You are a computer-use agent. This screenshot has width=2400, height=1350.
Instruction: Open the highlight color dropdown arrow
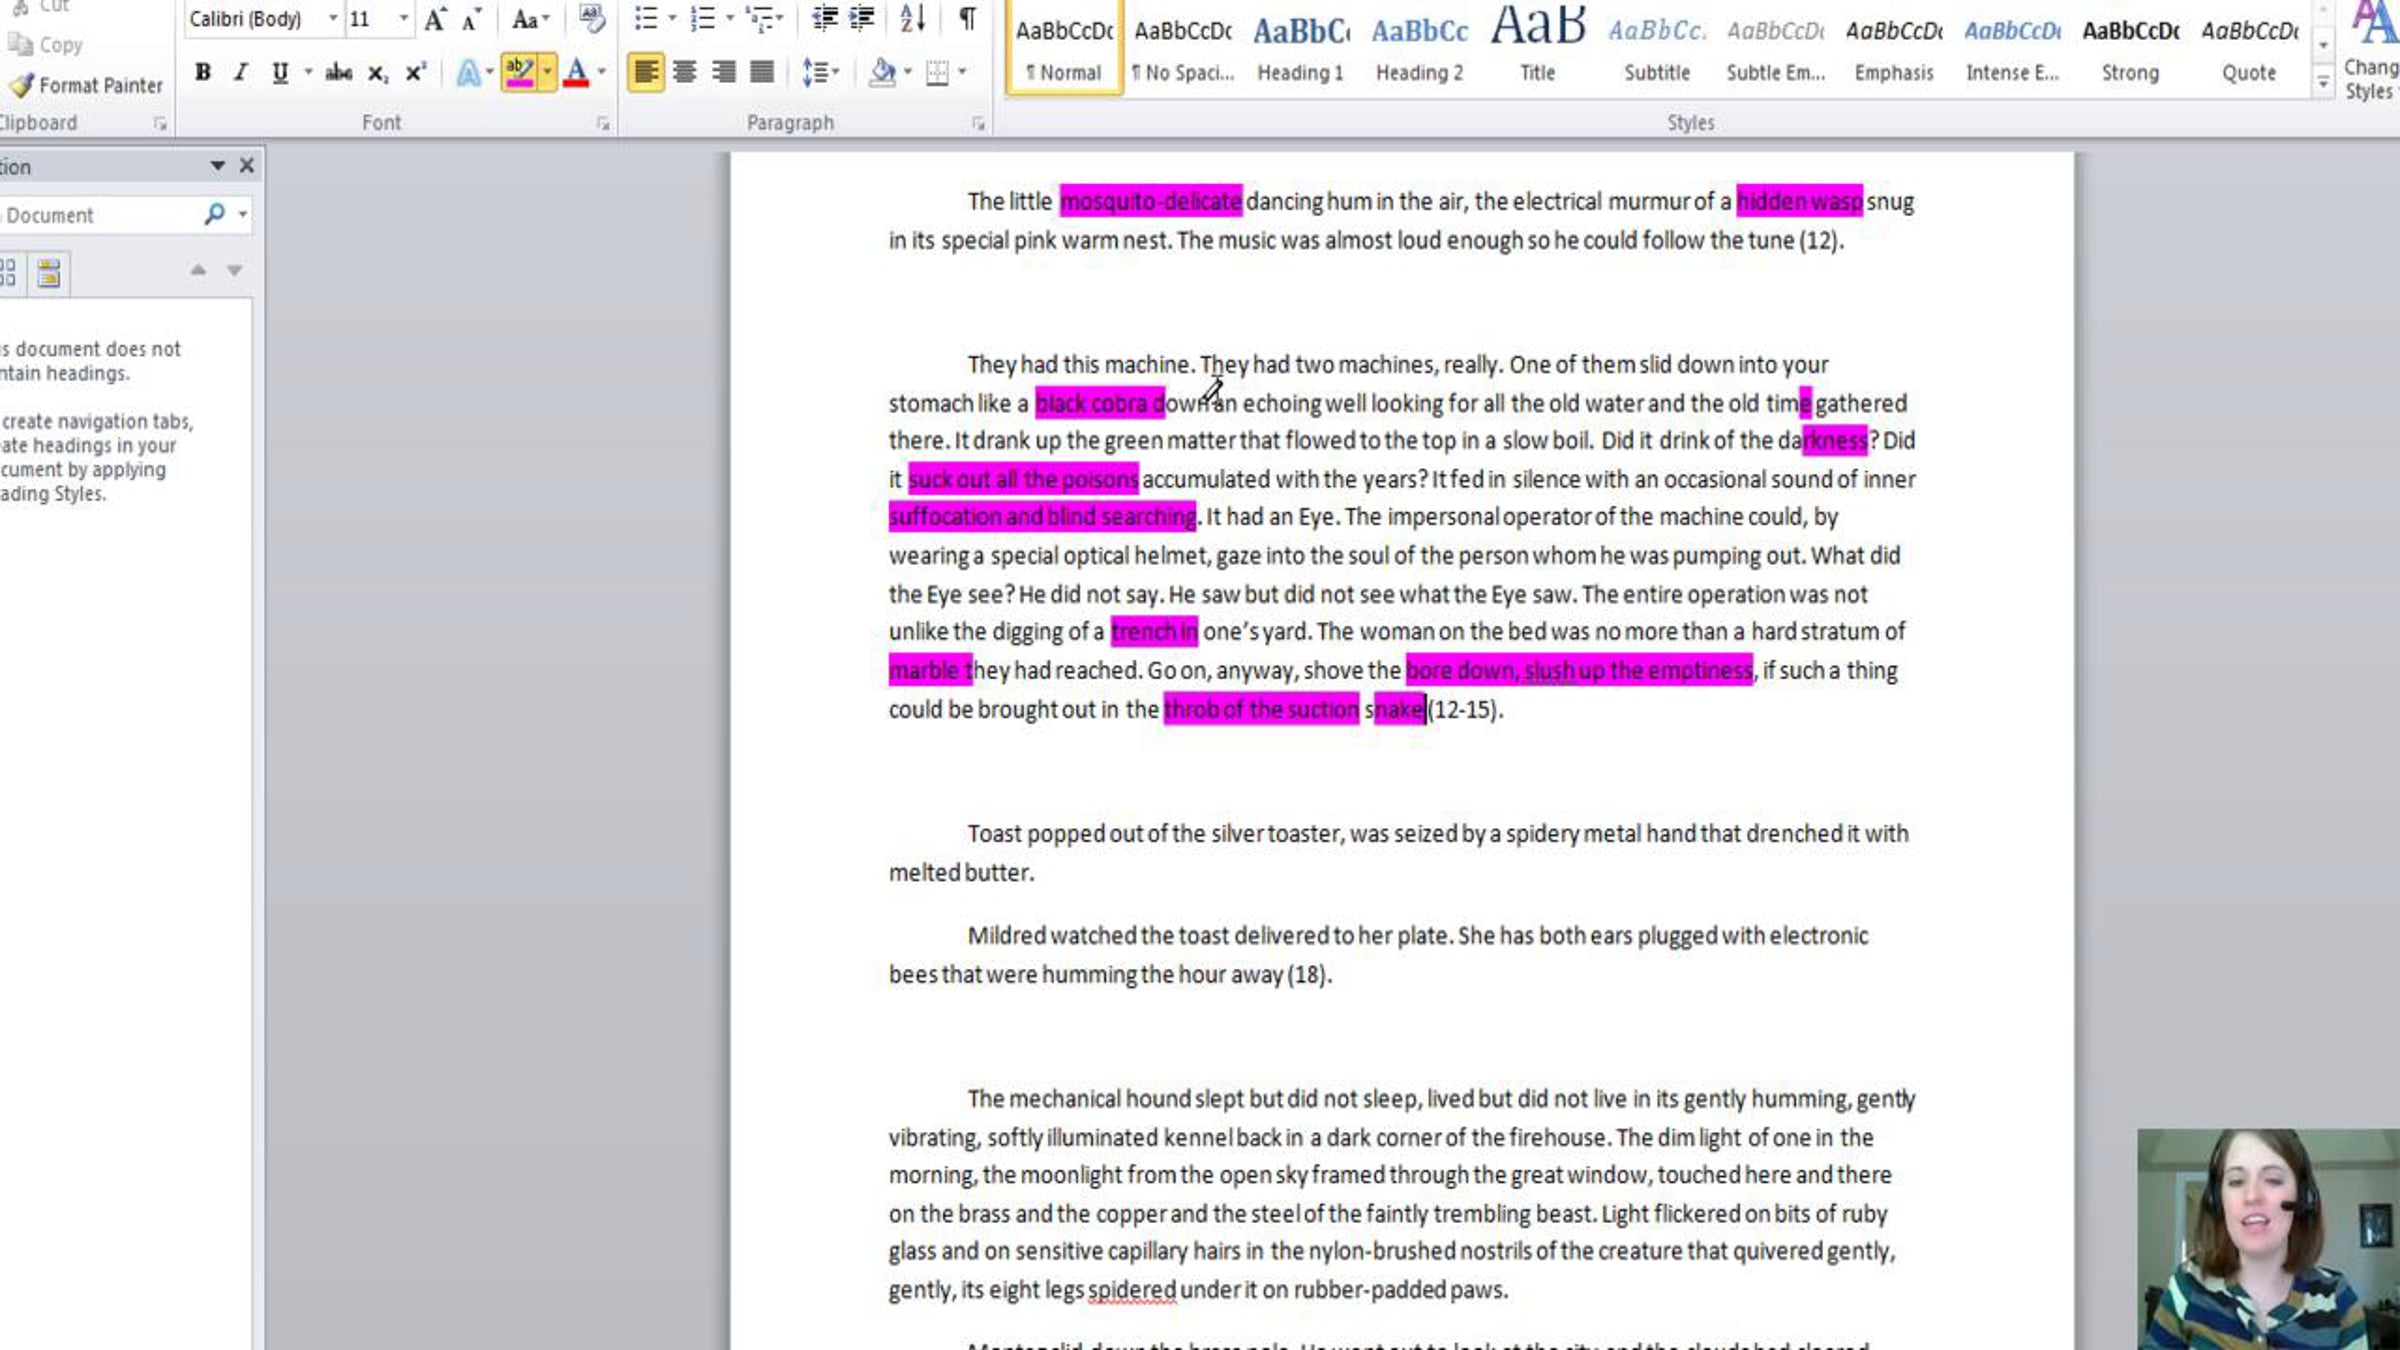[x=547, y=72]
